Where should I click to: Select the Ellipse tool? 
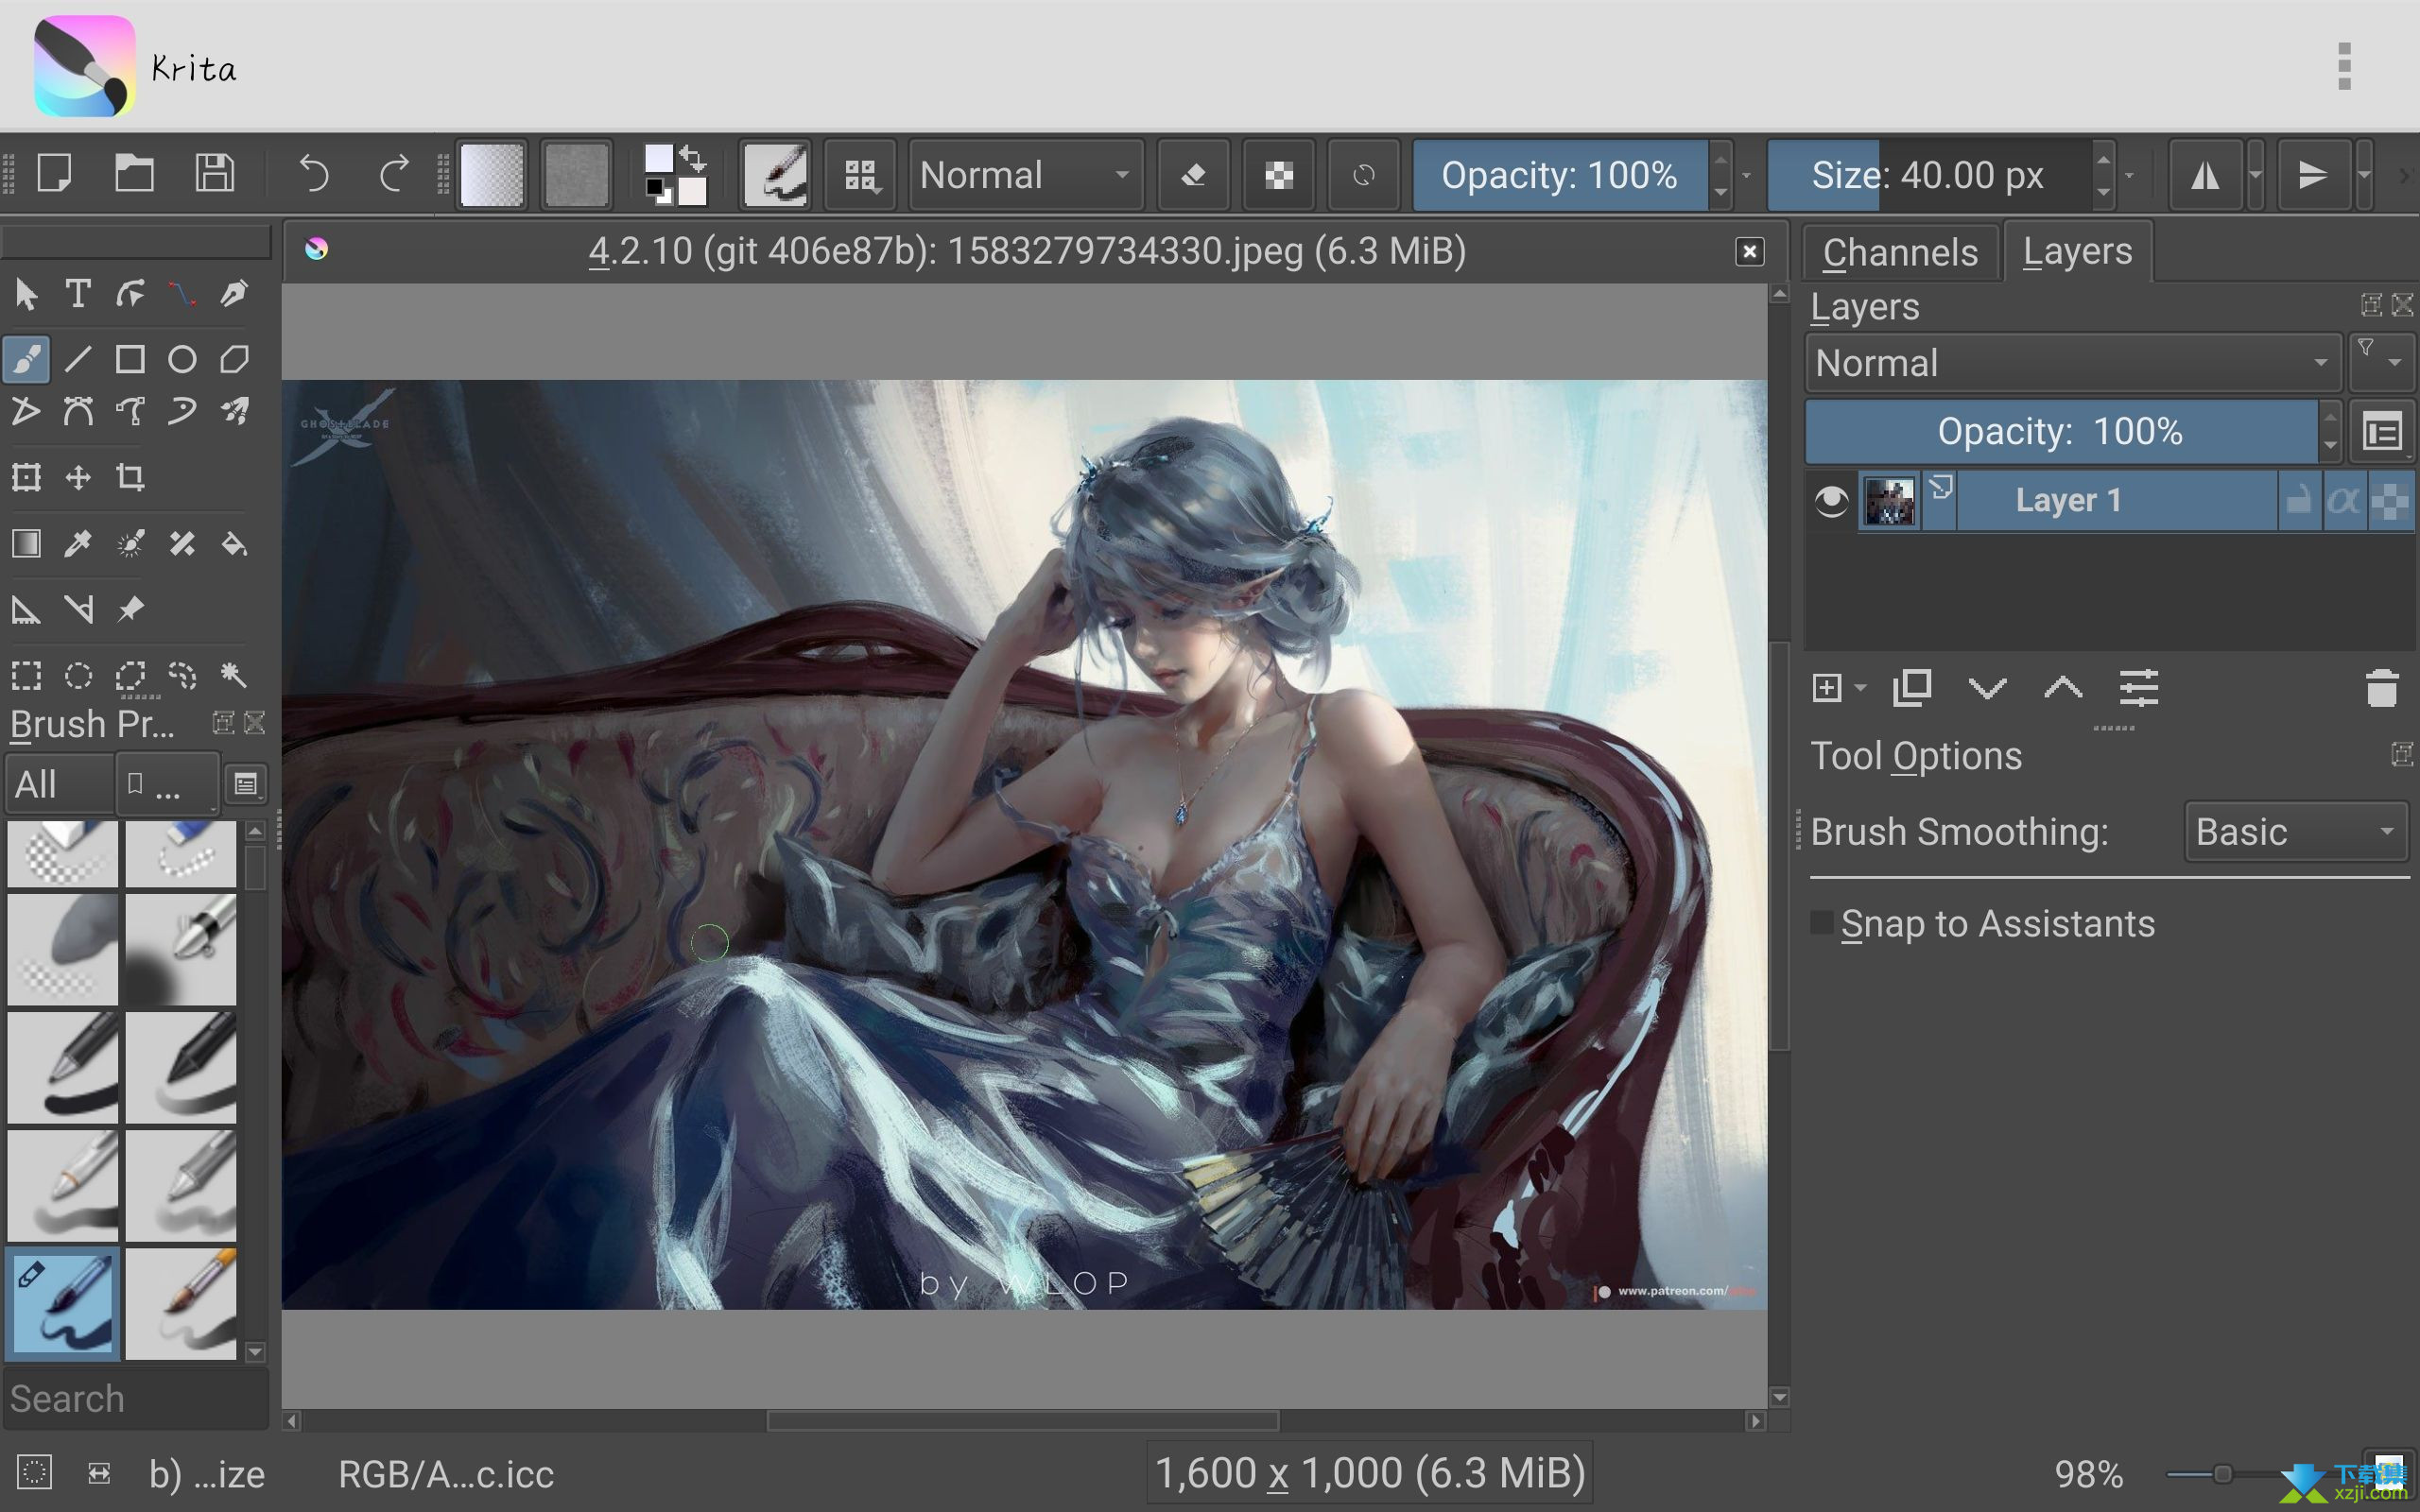pyautogui.click(x=182, y=359)
